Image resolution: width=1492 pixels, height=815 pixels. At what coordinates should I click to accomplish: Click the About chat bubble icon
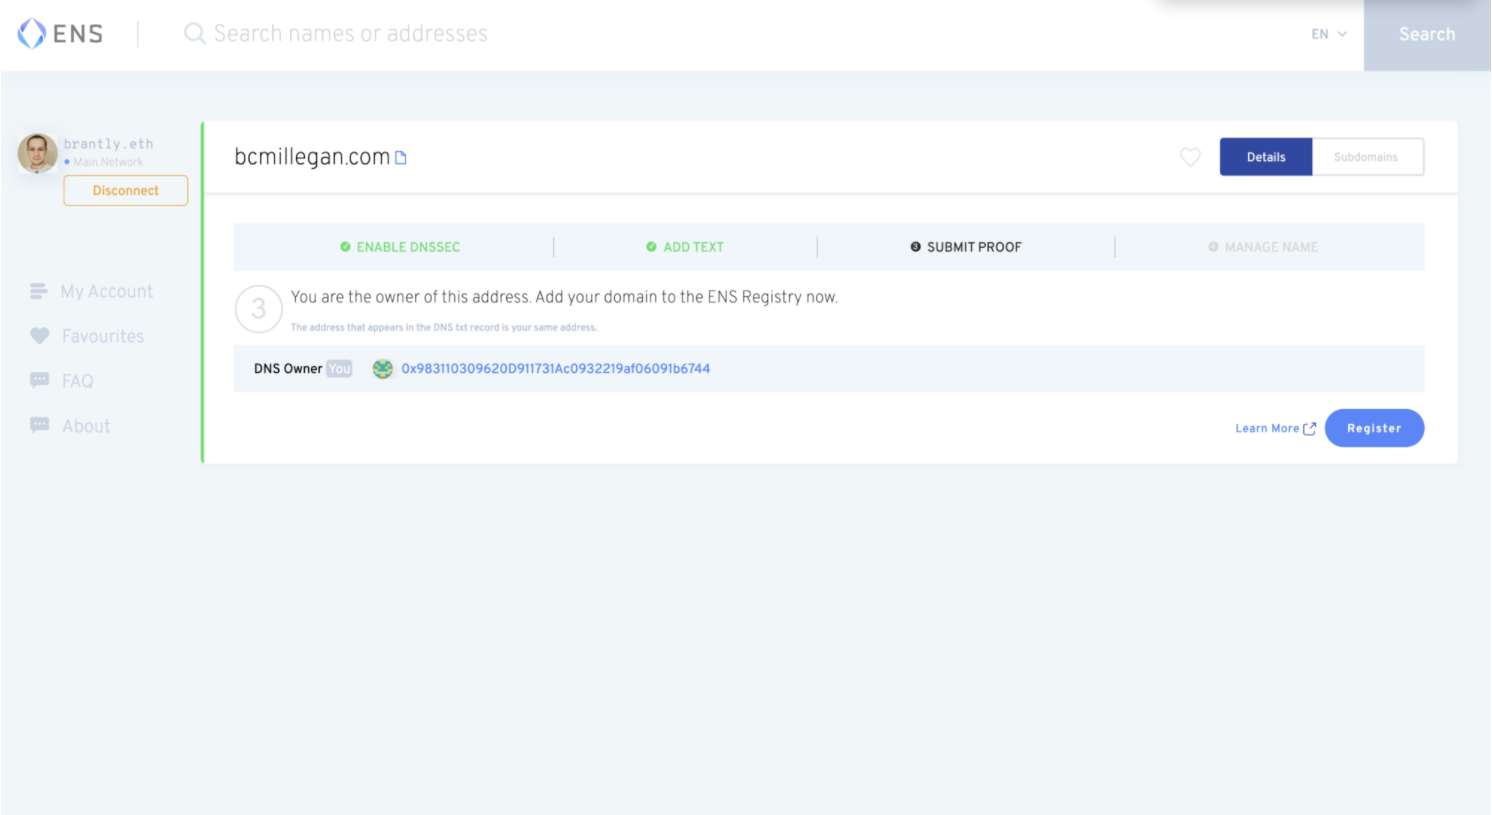point(39,425)
